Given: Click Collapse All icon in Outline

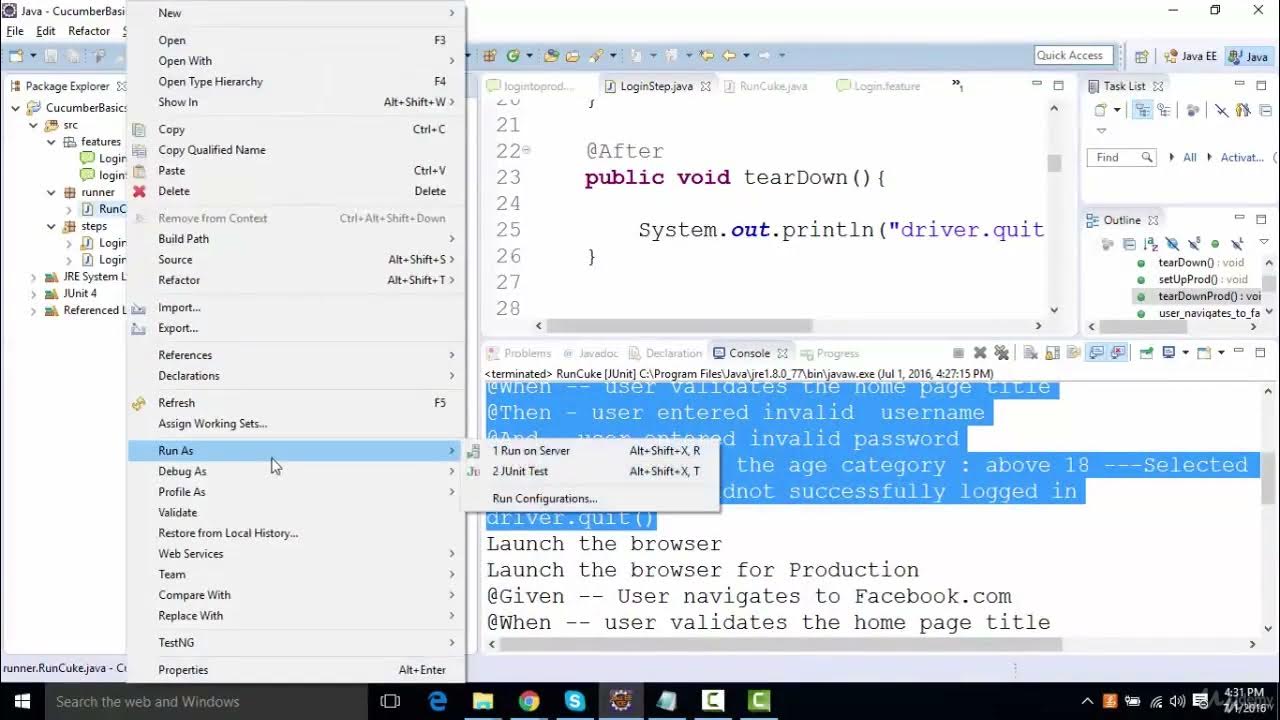Looking at the screenshot, I should pyautogui.click(x=1129, y=244).
